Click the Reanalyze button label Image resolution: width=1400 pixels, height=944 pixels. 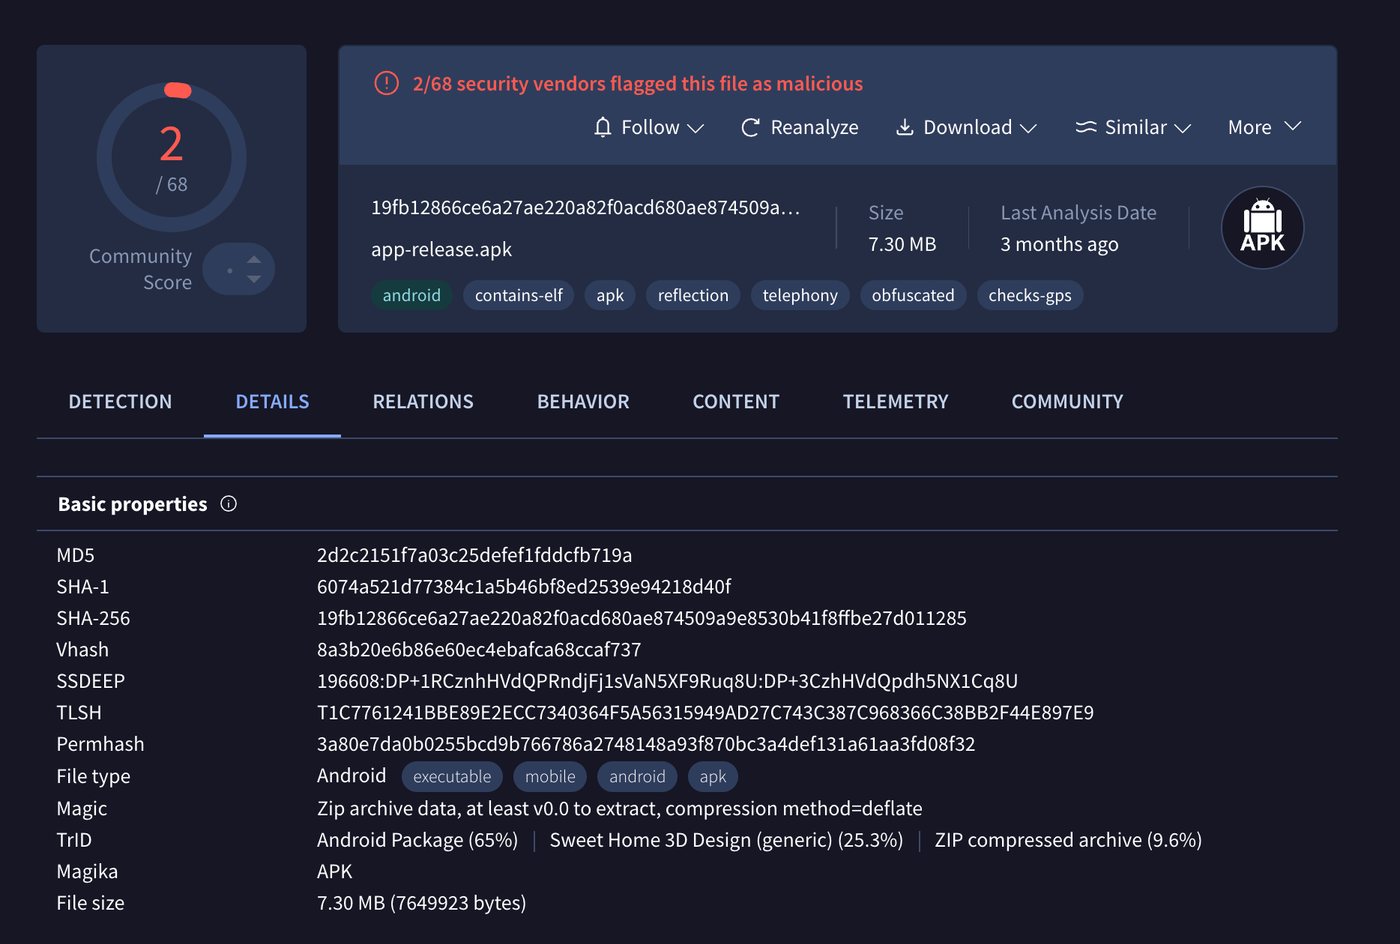814,127
